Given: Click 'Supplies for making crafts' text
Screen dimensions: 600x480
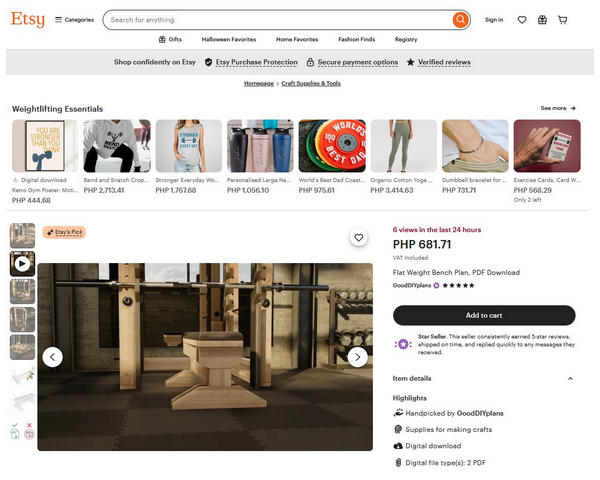Looking at the screenshot, I should point(448,429).
